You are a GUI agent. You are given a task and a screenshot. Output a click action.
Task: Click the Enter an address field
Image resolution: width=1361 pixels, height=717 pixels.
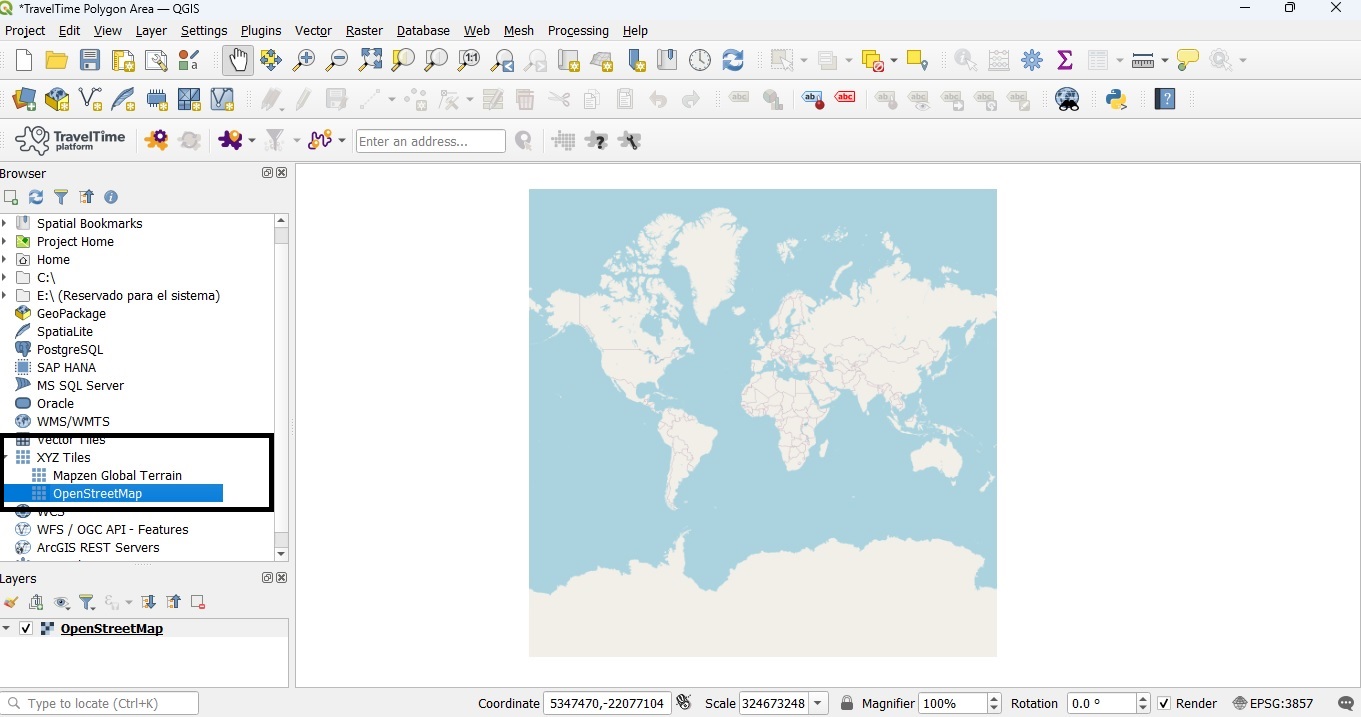coord(430,142)
